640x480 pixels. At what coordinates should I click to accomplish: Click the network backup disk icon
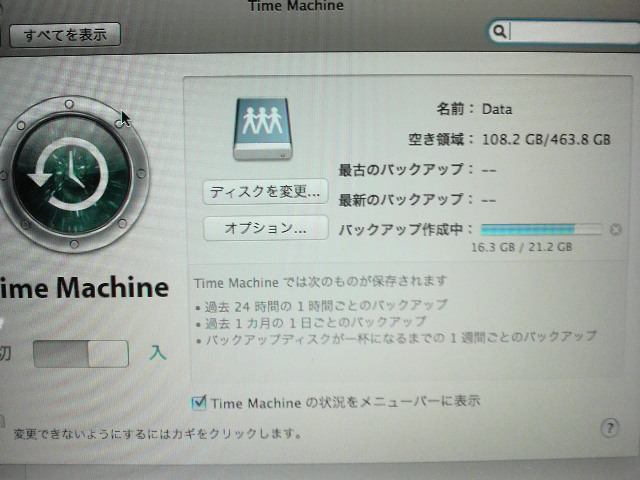pos(263,128)
